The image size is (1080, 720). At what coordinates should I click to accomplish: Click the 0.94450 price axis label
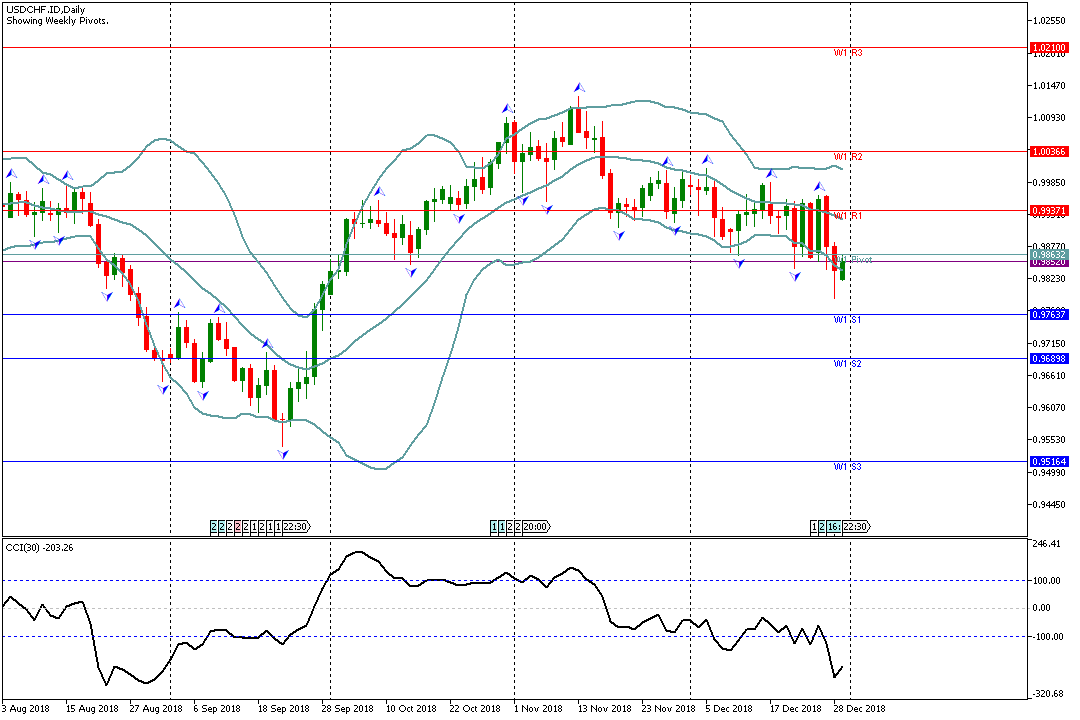pyautogui.click(x=1049, y=504)
